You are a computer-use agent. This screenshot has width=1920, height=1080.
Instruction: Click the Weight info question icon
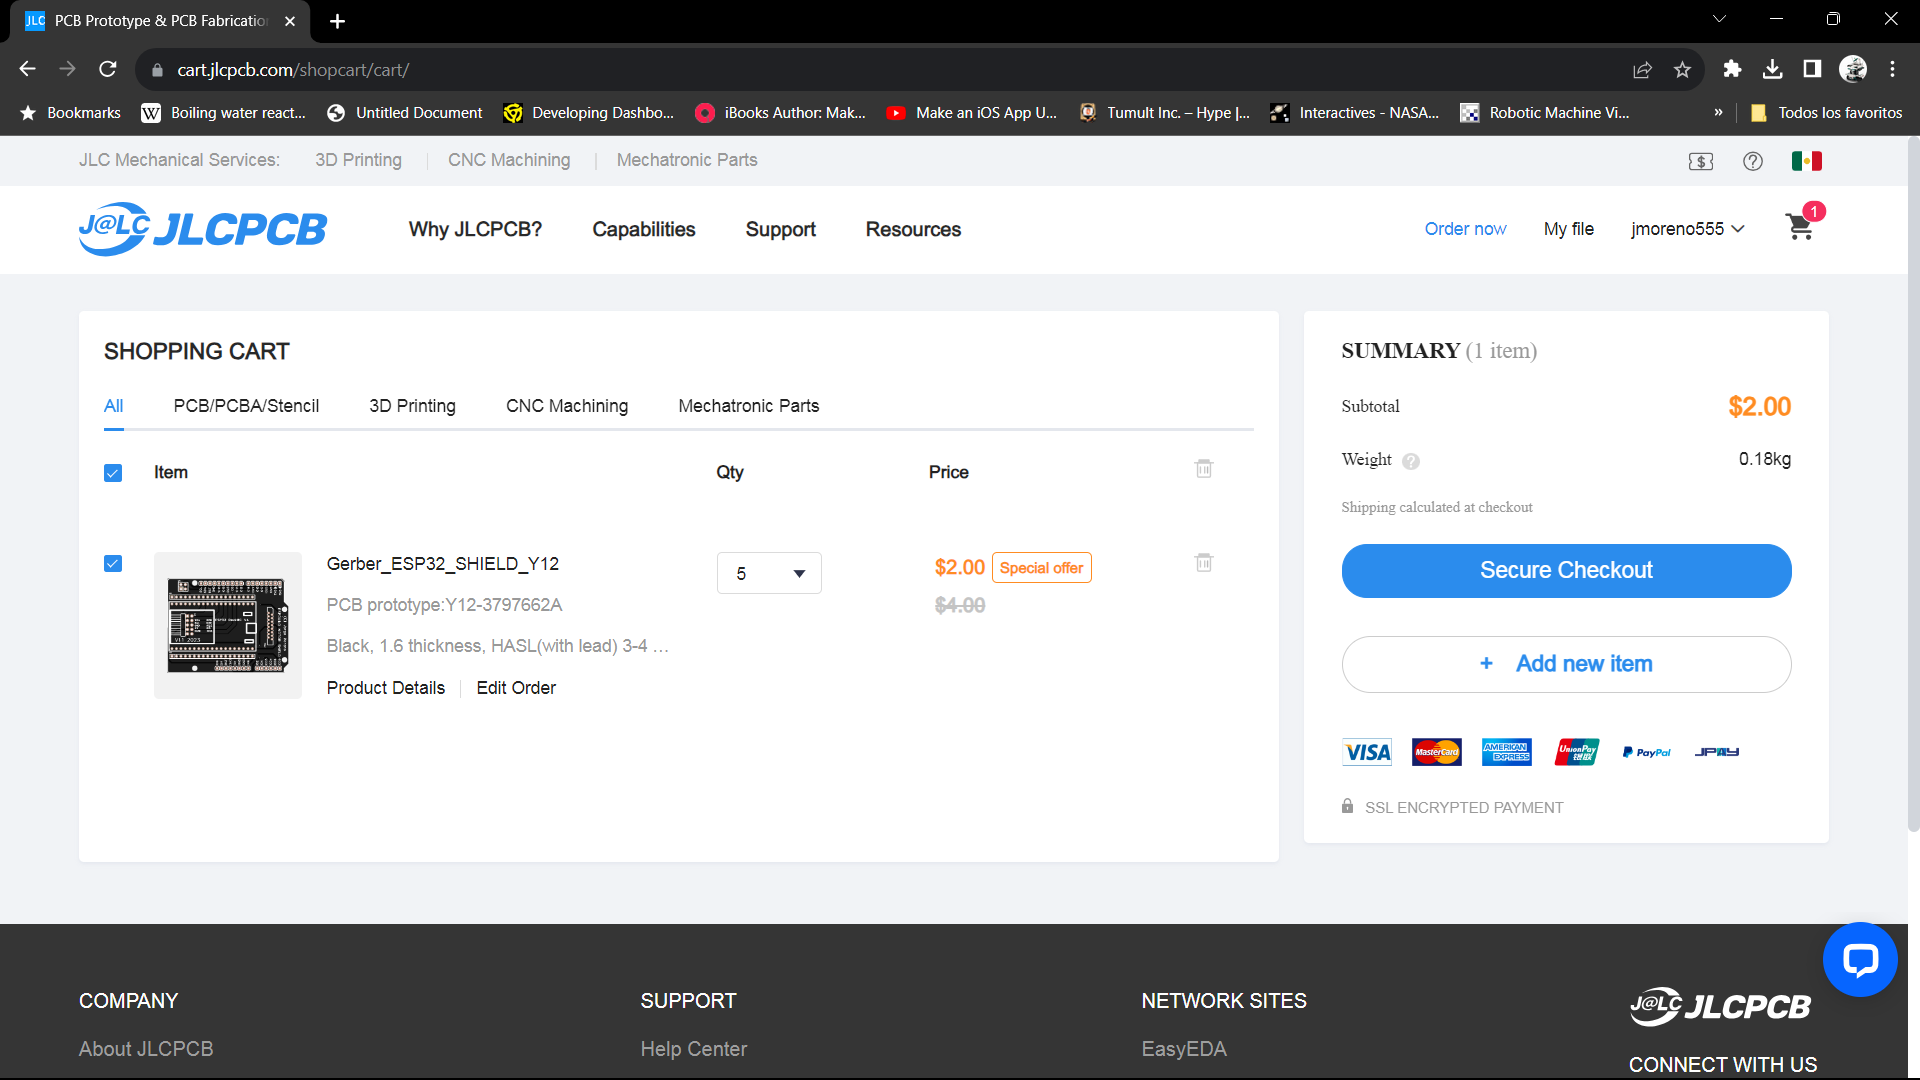tap(1411, 461)
